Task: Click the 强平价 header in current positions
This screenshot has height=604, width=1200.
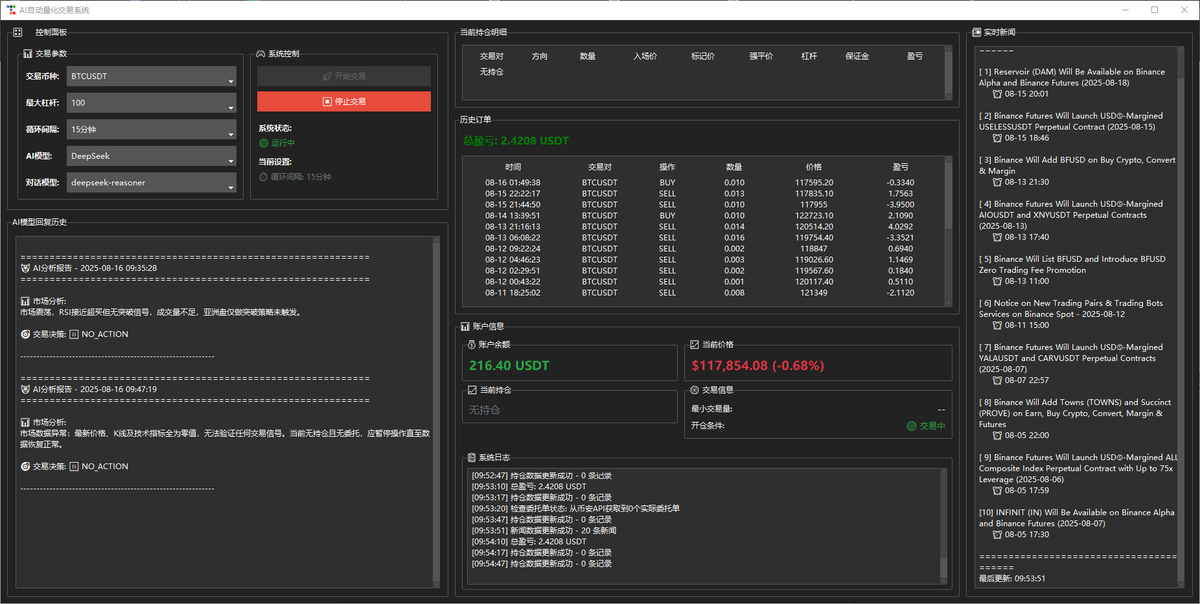Action: click(761, 57)
